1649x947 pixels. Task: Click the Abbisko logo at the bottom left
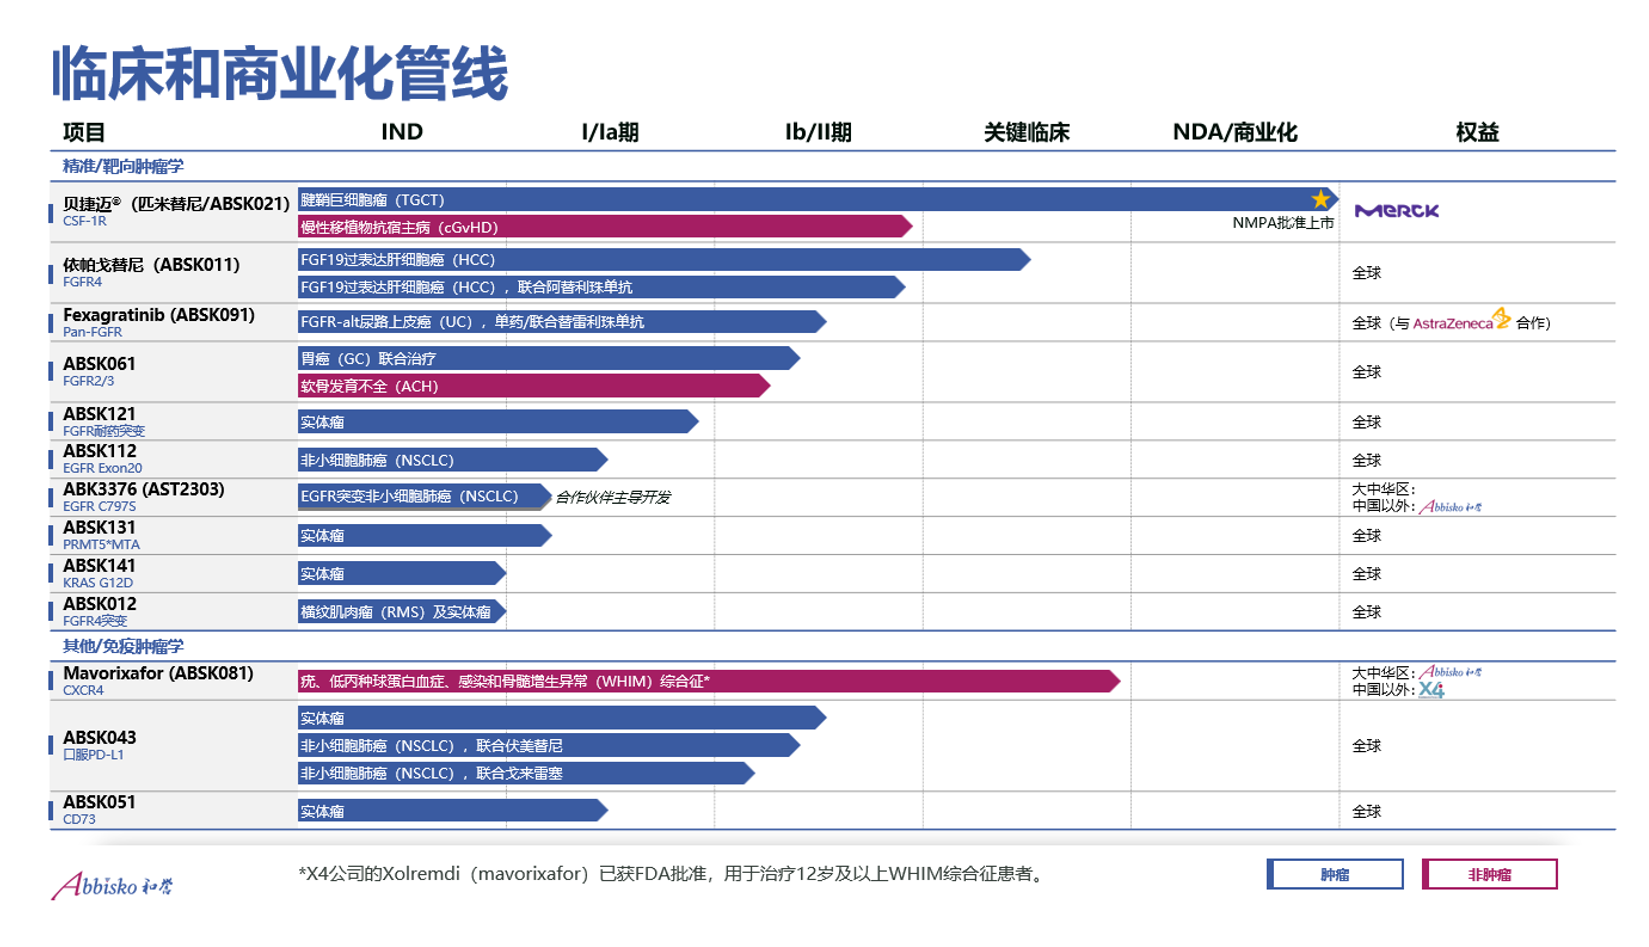pos(112,885)
